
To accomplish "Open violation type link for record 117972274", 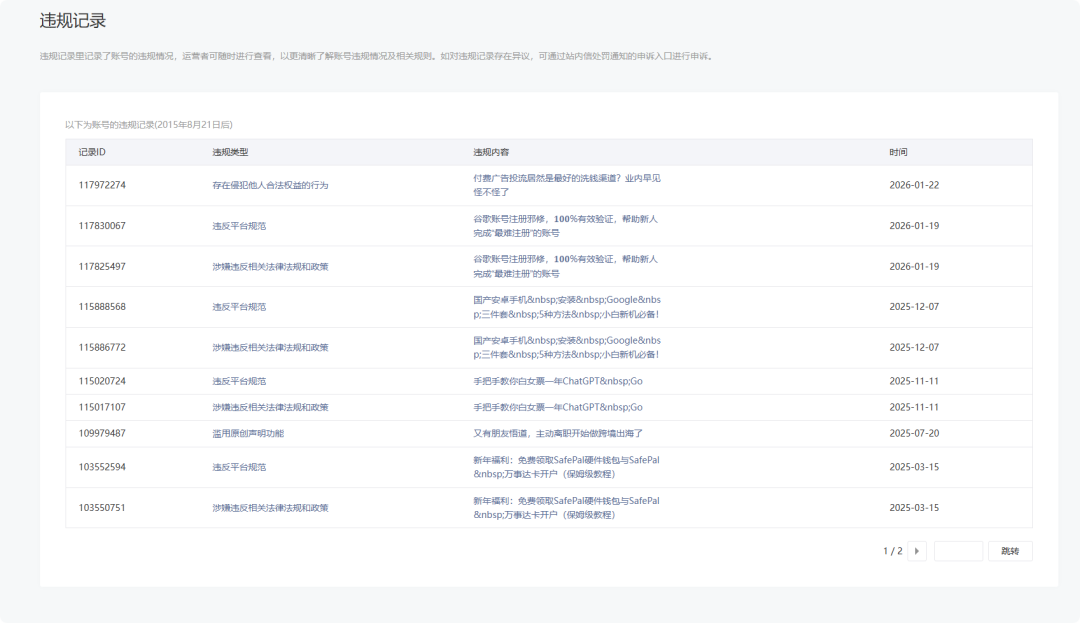I will (270, 185).
